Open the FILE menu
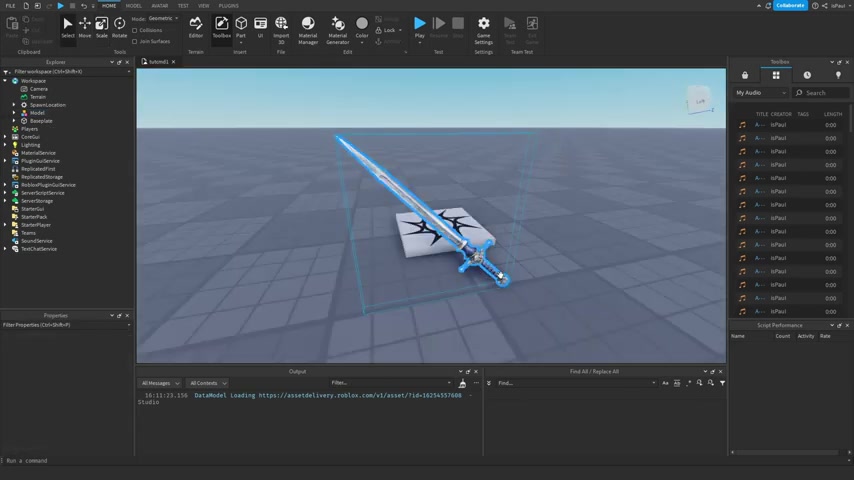 10,5
